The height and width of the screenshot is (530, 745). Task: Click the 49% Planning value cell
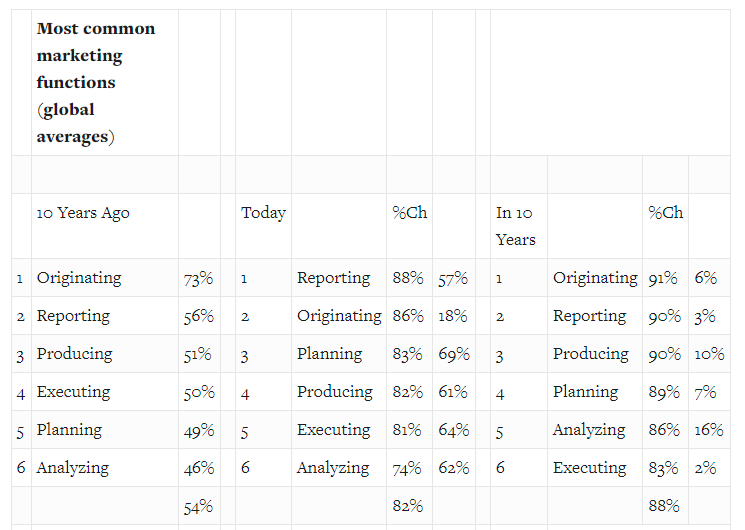click(198, 431)
